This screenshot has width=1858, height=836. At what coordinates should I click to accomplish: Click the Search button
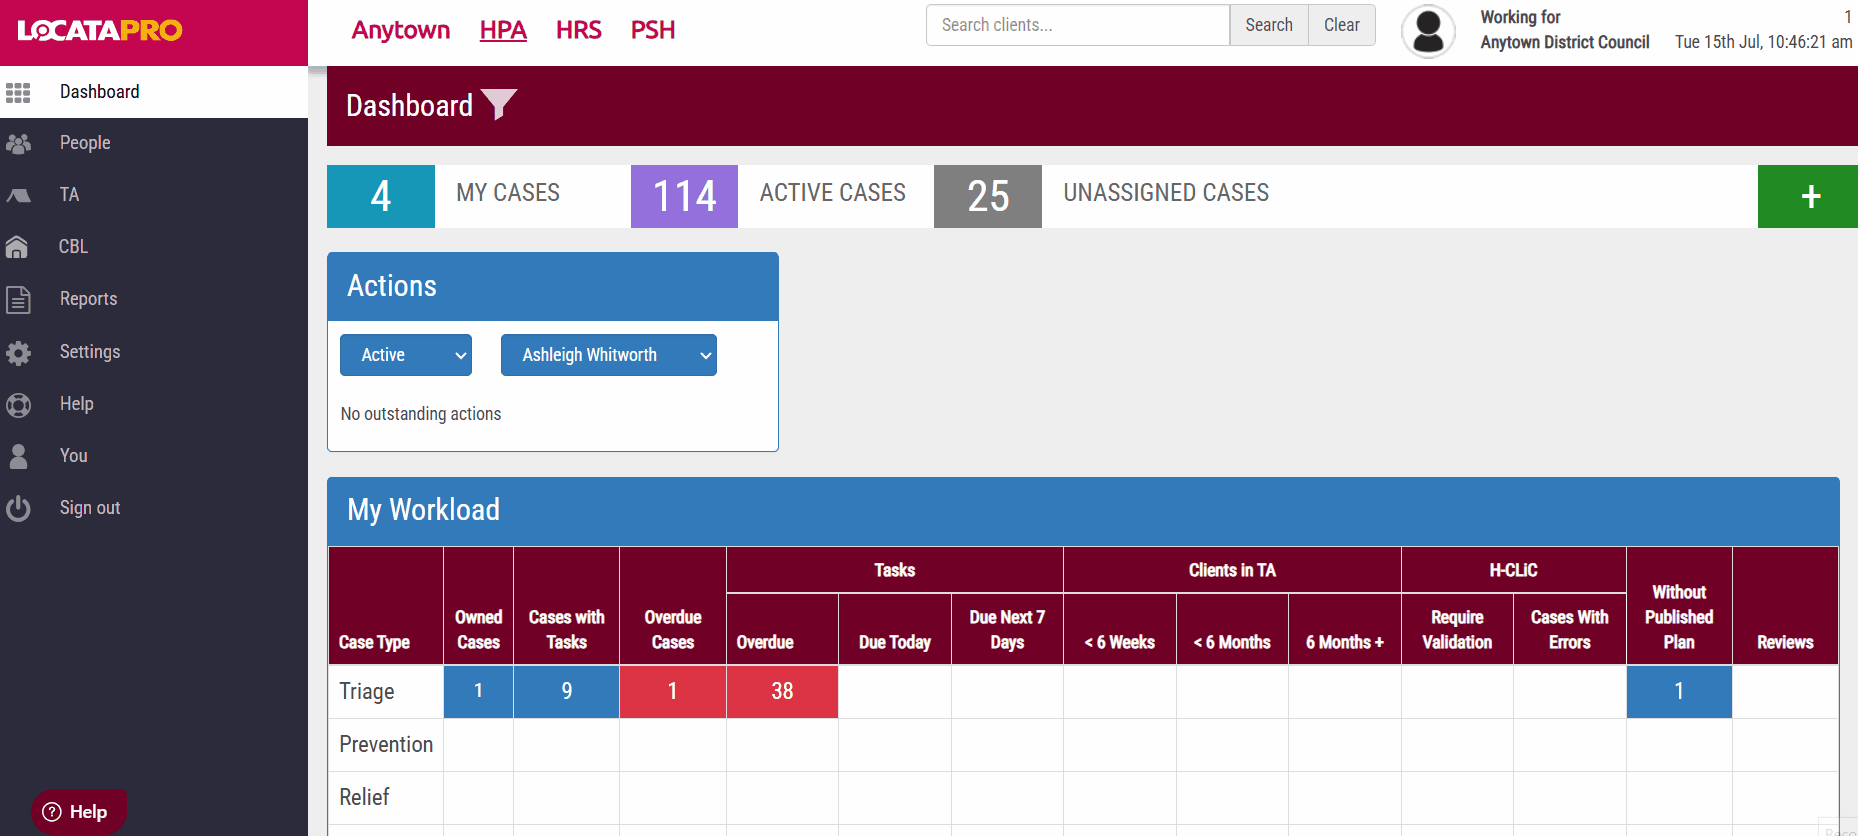tap(1269, 25)
